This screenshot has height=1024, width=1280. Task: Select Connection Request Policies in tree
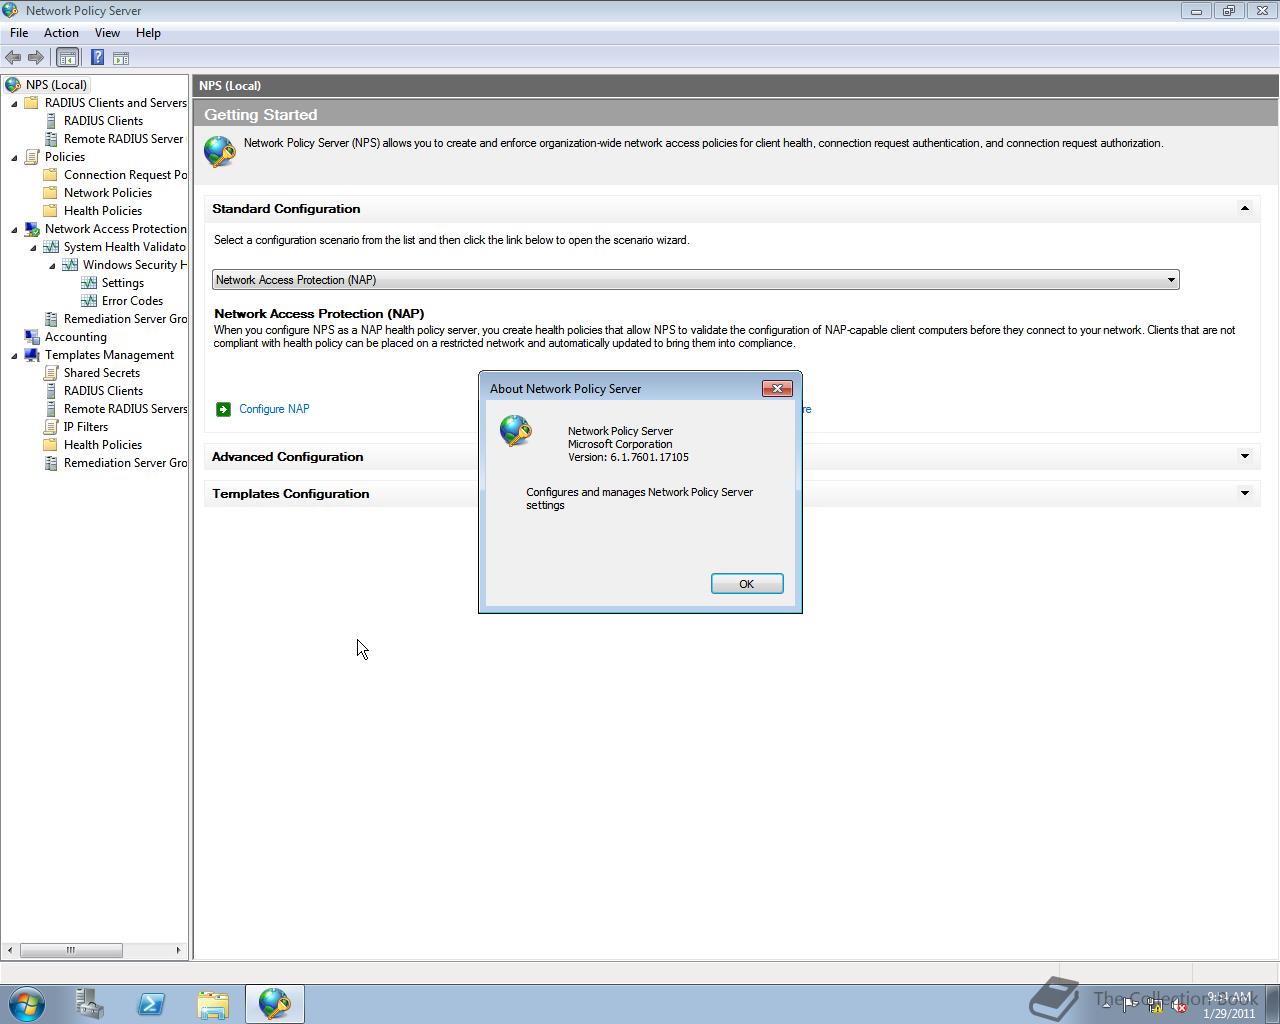125,175
